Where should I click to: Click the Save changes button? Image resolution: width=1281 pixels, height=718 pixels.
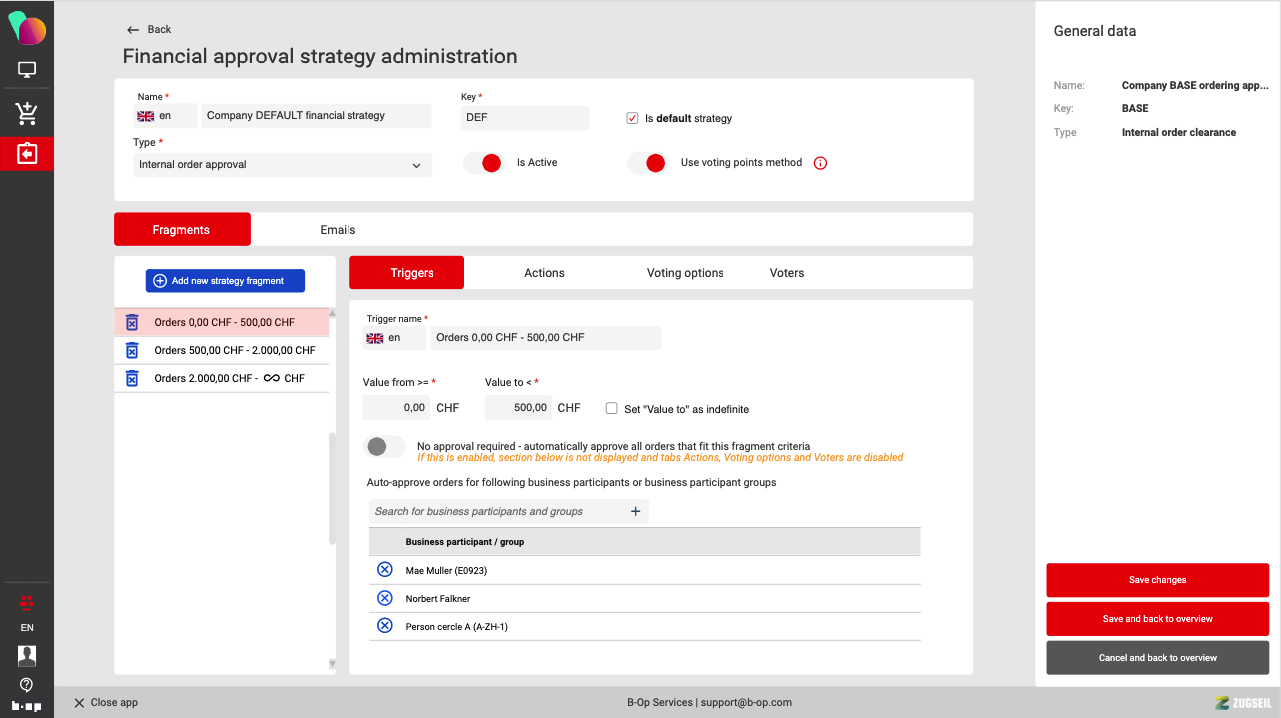pyautogui.click(x=1157, y=580)
